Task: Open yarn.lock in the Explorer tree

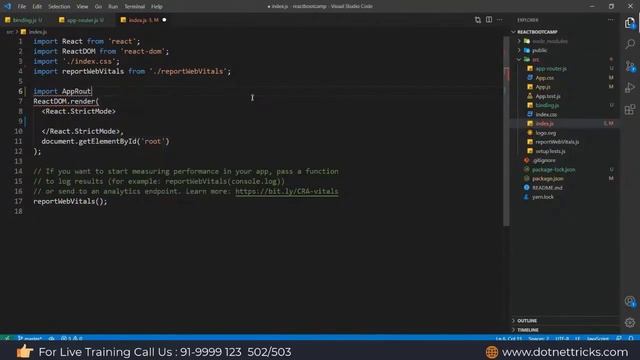Action: pos(543,197)
